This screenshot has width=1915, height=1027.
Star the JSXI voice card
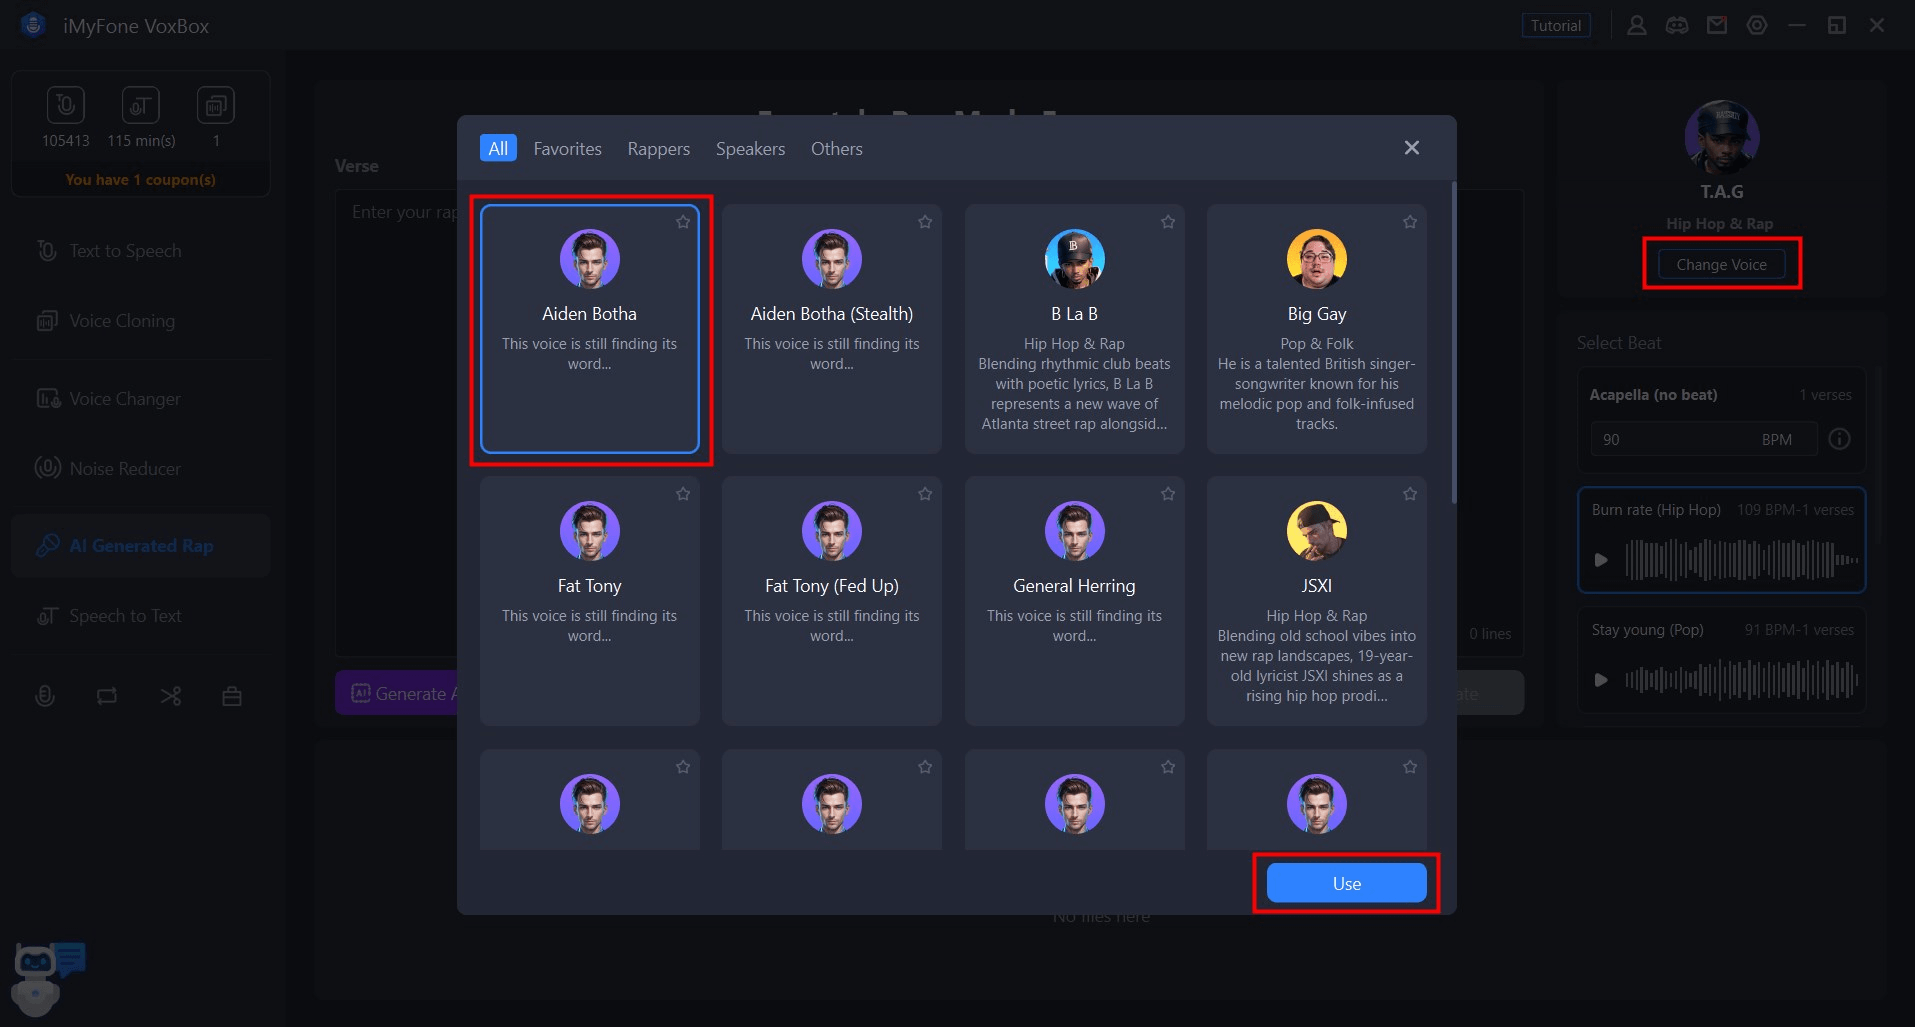1410,494
